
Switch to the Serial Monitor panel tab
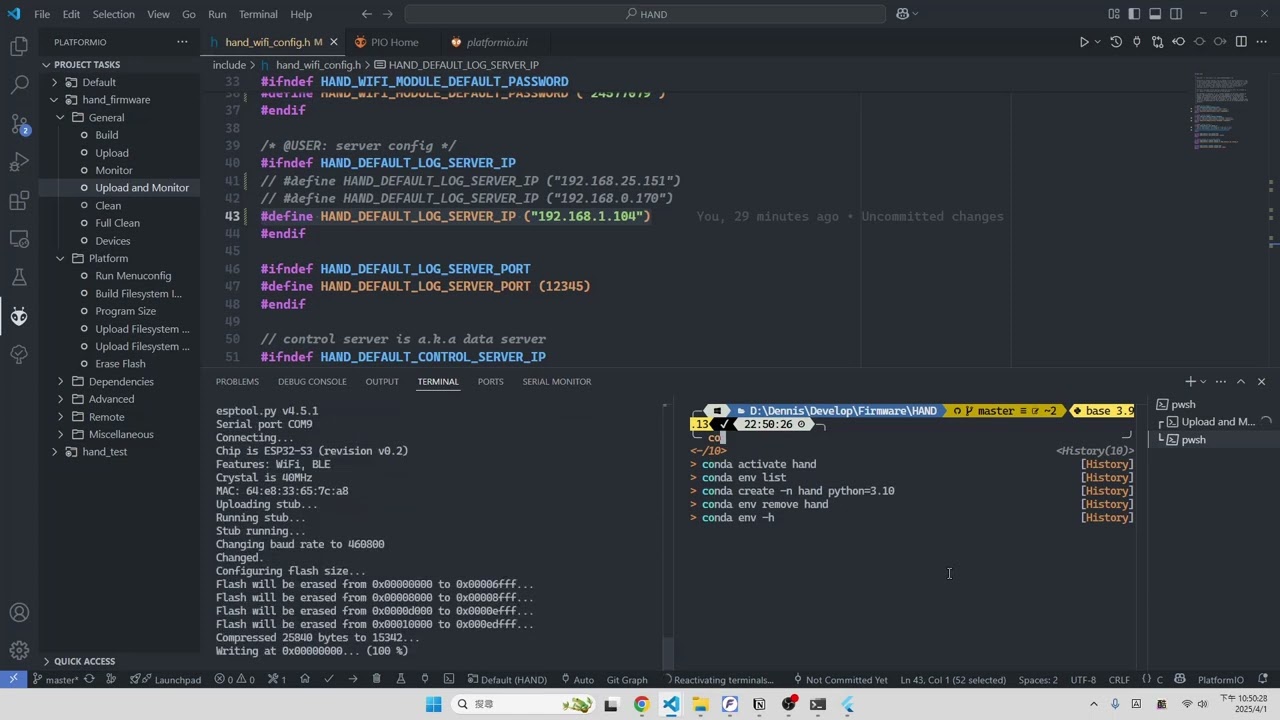click(556, 381)
